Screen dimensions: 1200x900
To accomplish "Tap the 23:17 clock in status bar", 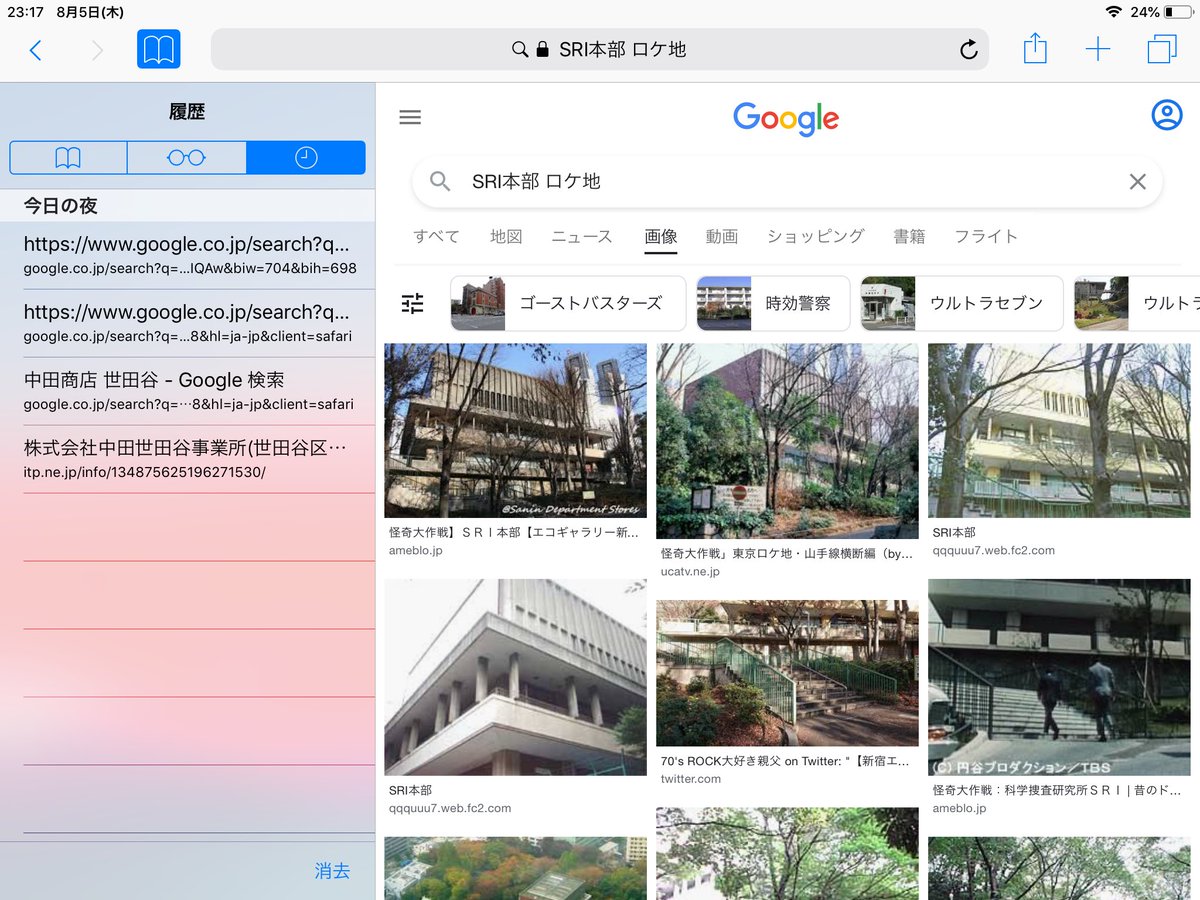I will tap(24, 12).
